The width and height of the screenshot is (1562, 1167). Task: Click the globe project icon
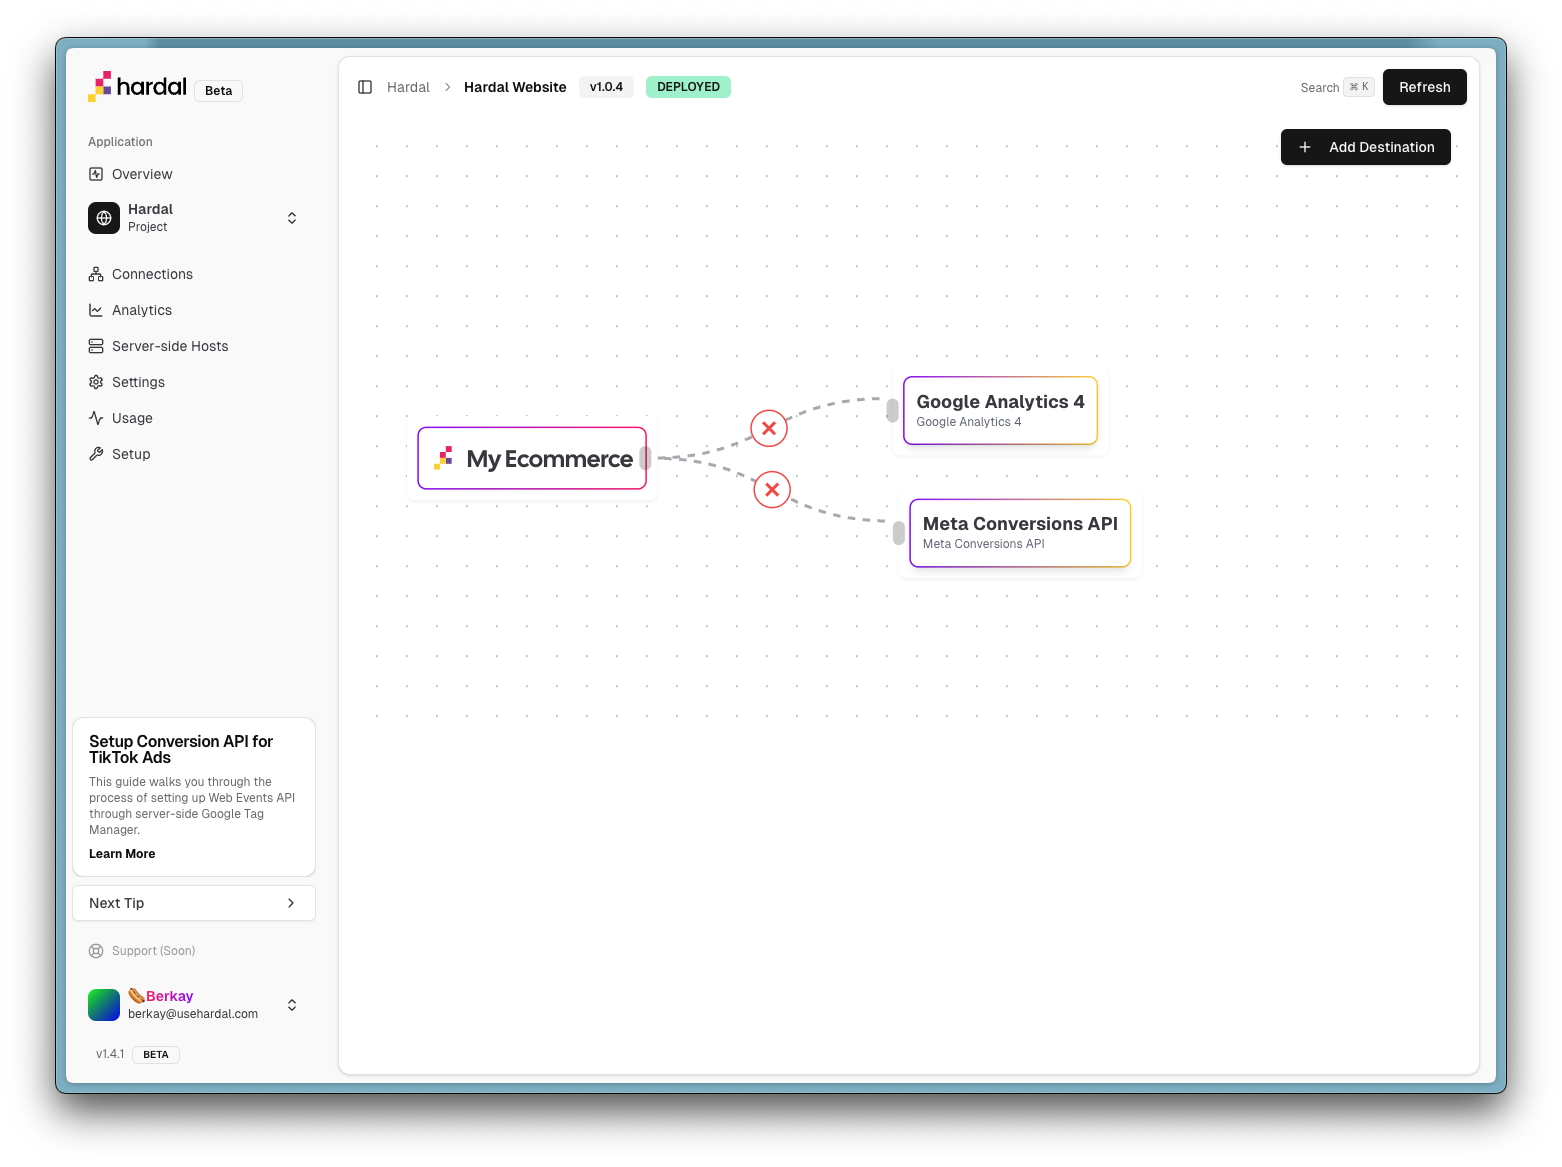[104, 218]
